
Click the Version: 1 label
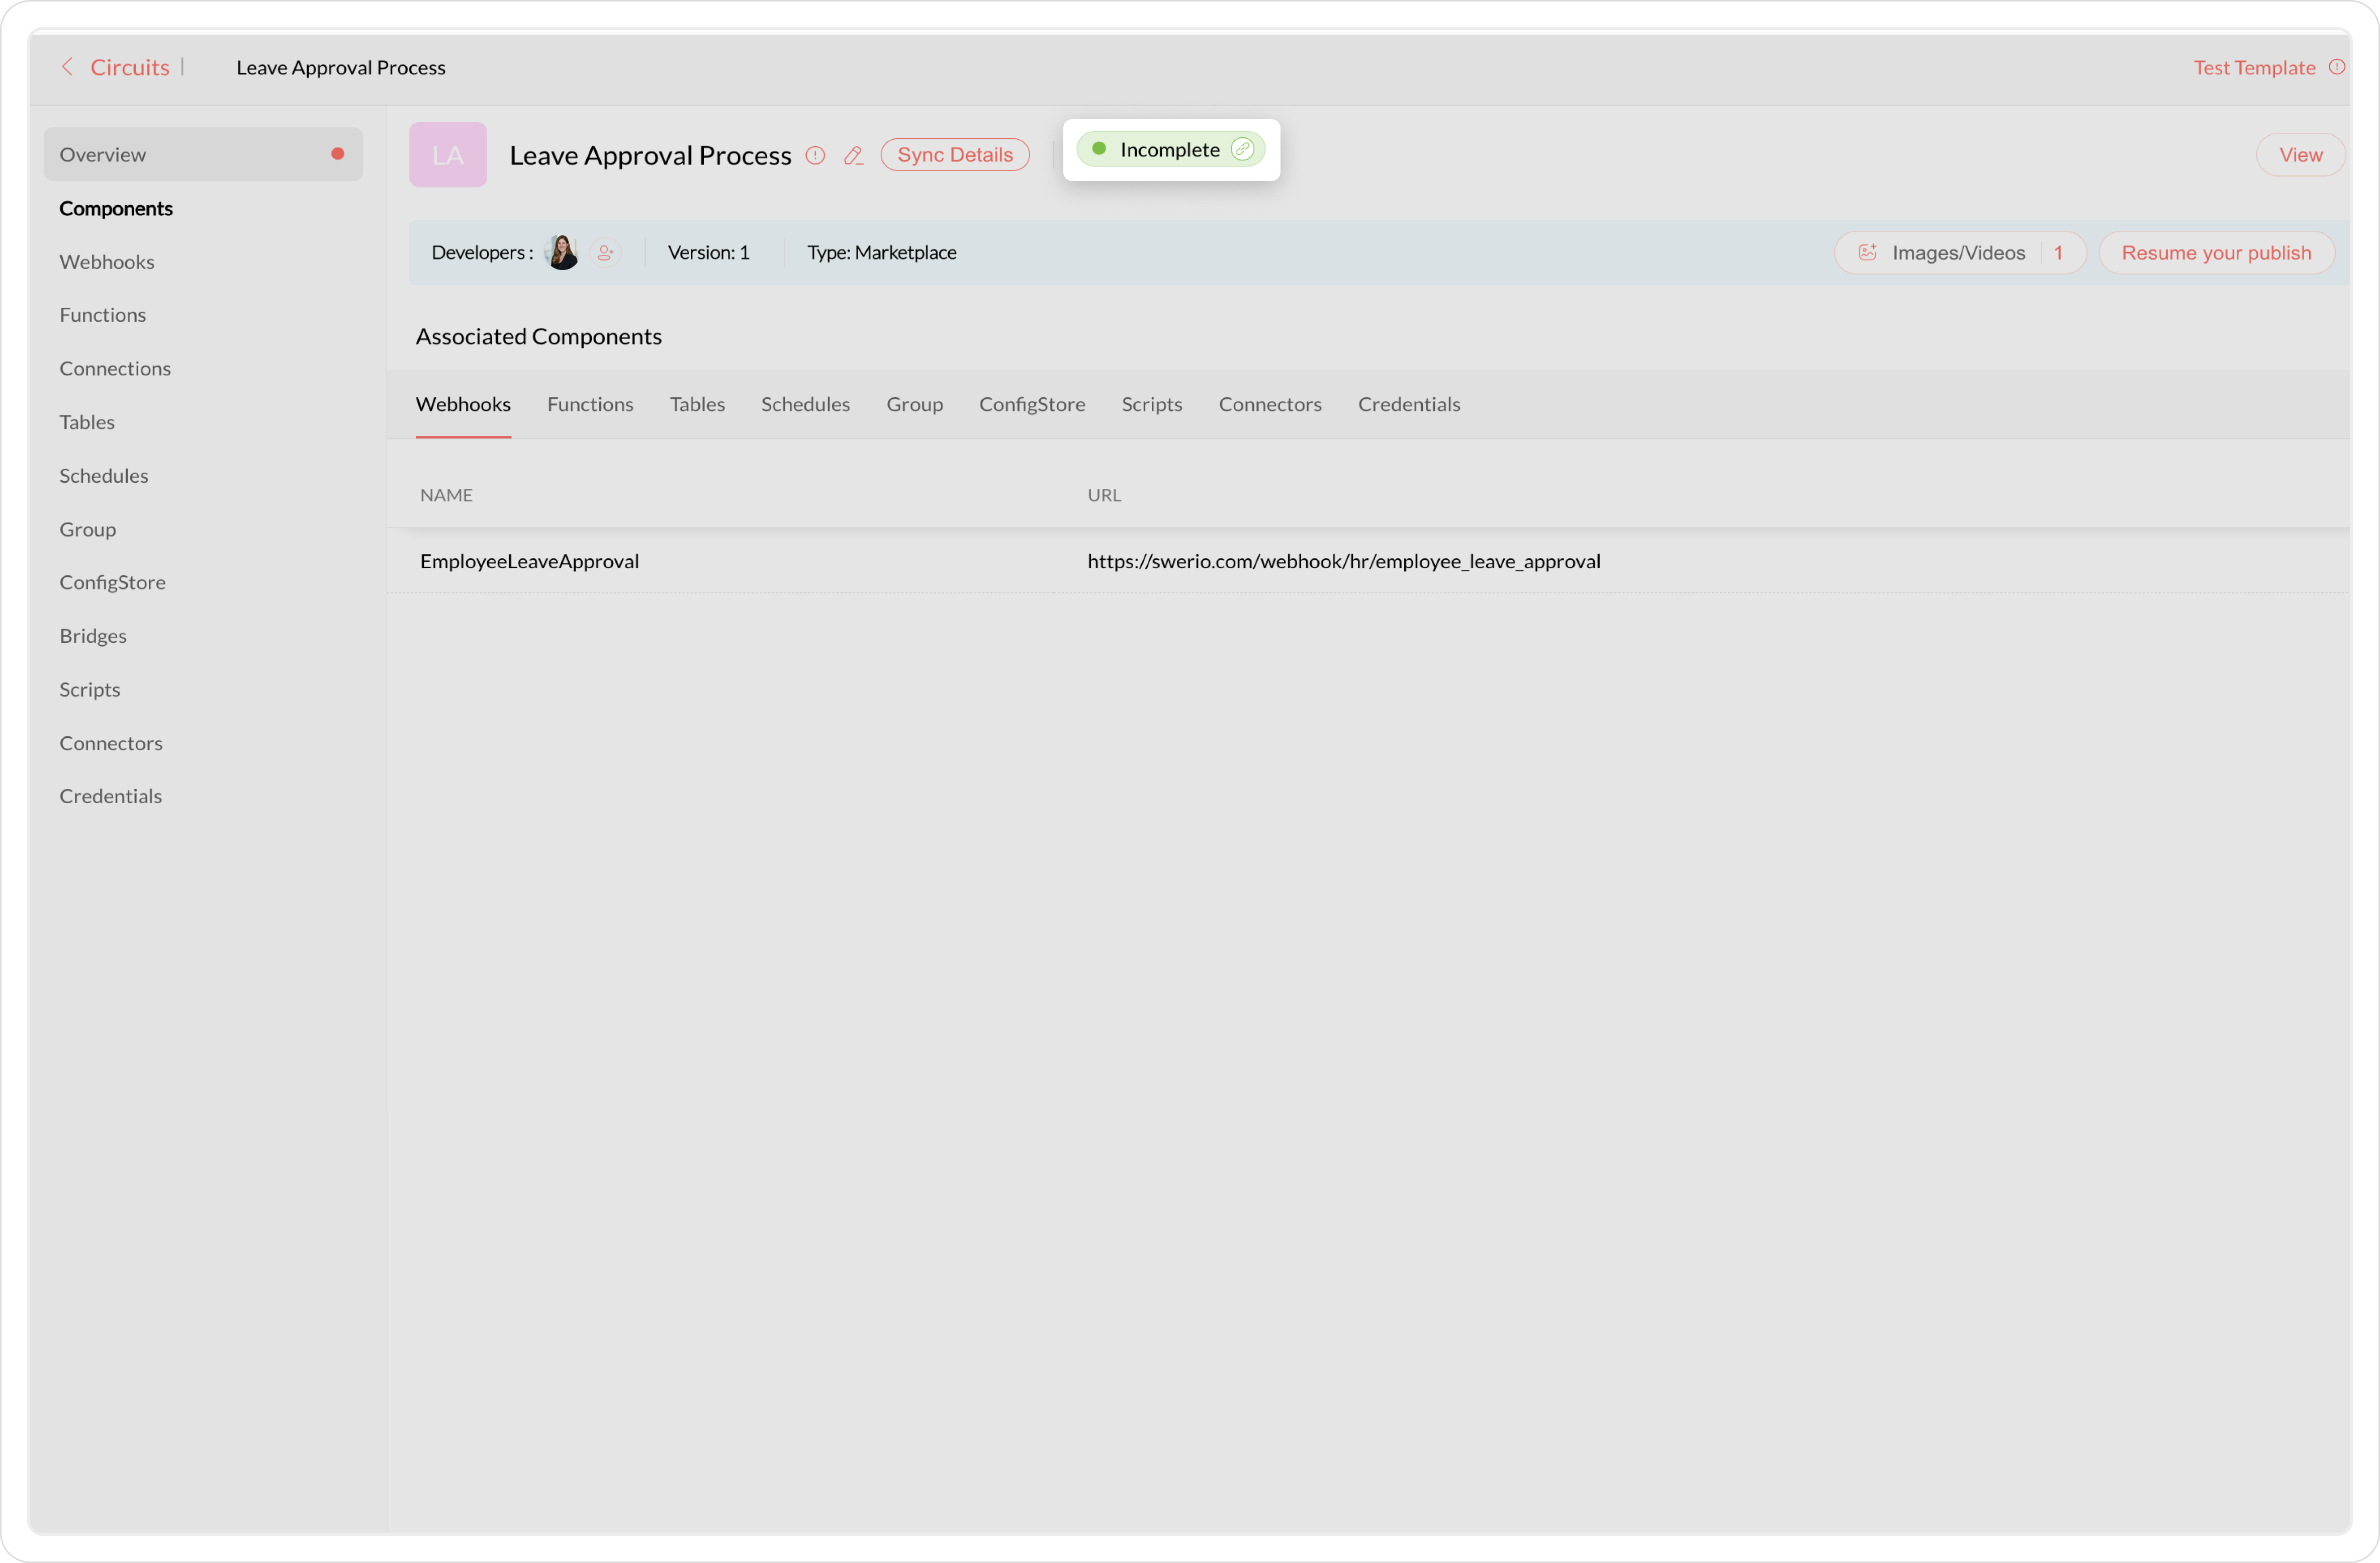708,253
